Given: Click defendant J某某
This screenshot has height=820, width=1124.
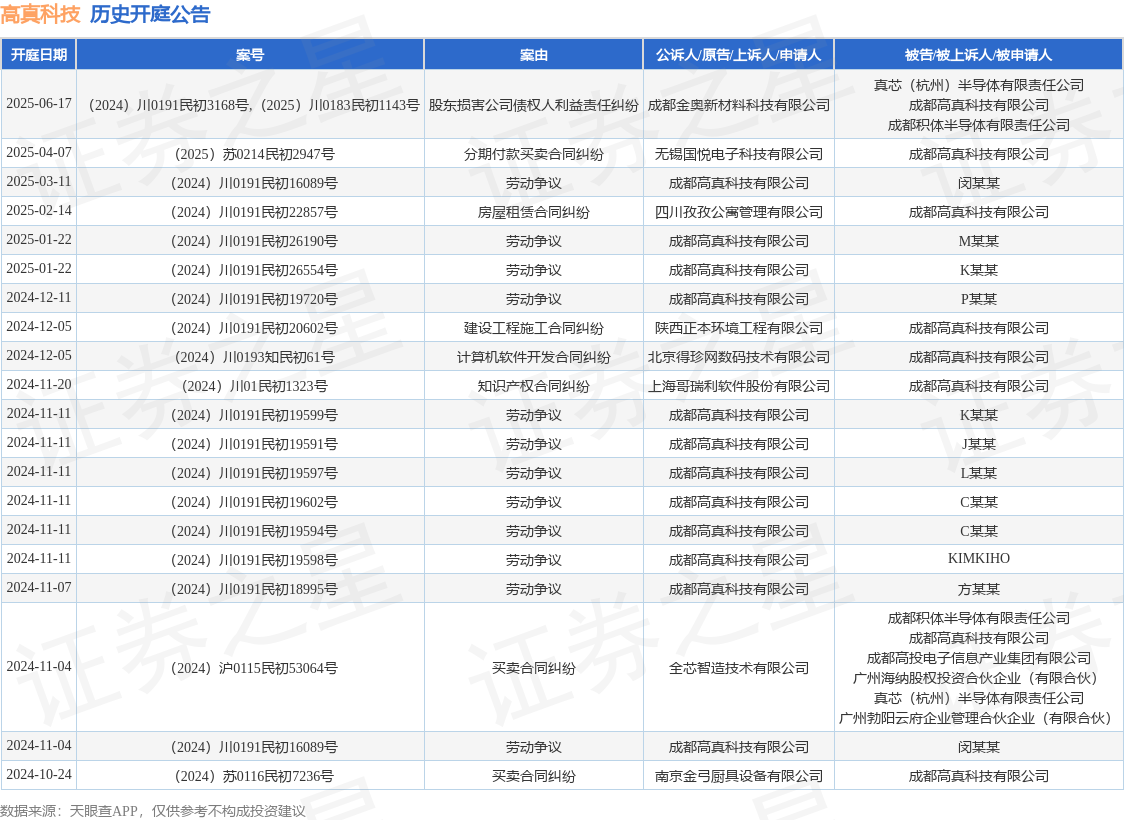Looking at the screenshot, I should click(978, 444).
